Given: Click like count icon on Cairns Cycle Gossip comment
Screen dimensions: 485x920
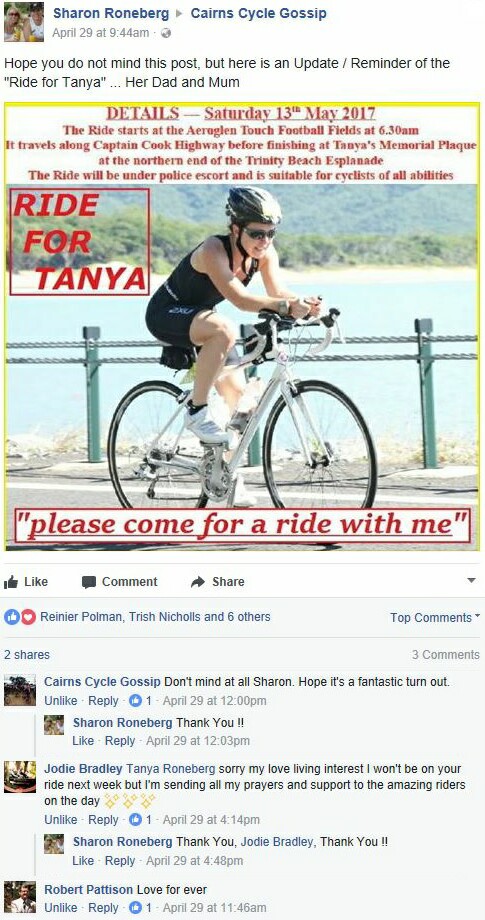Looking at the screenshot, I should (135, 701).
